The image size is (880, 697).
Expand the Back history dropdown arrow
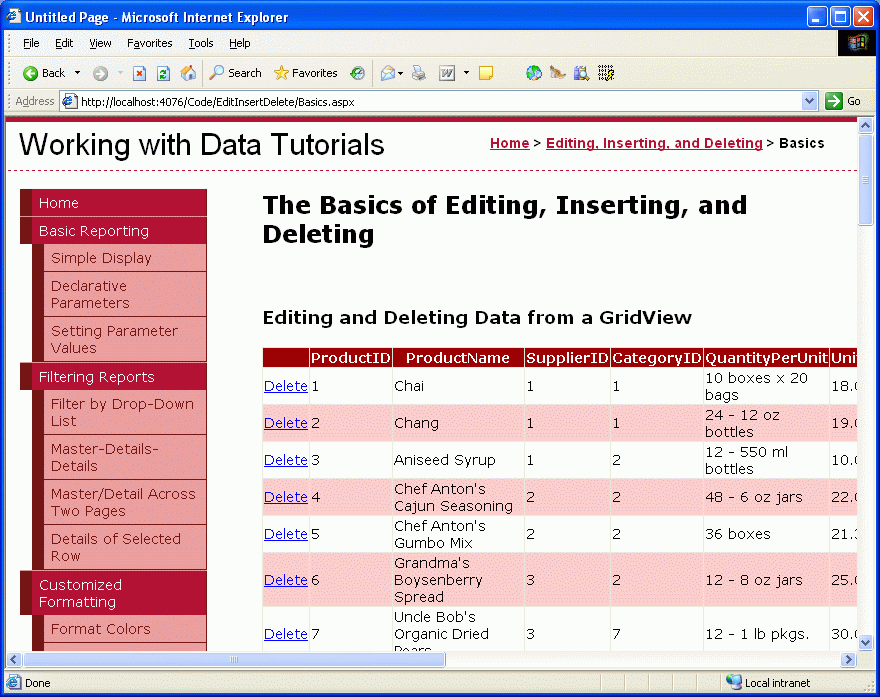(x=77, y=73)
